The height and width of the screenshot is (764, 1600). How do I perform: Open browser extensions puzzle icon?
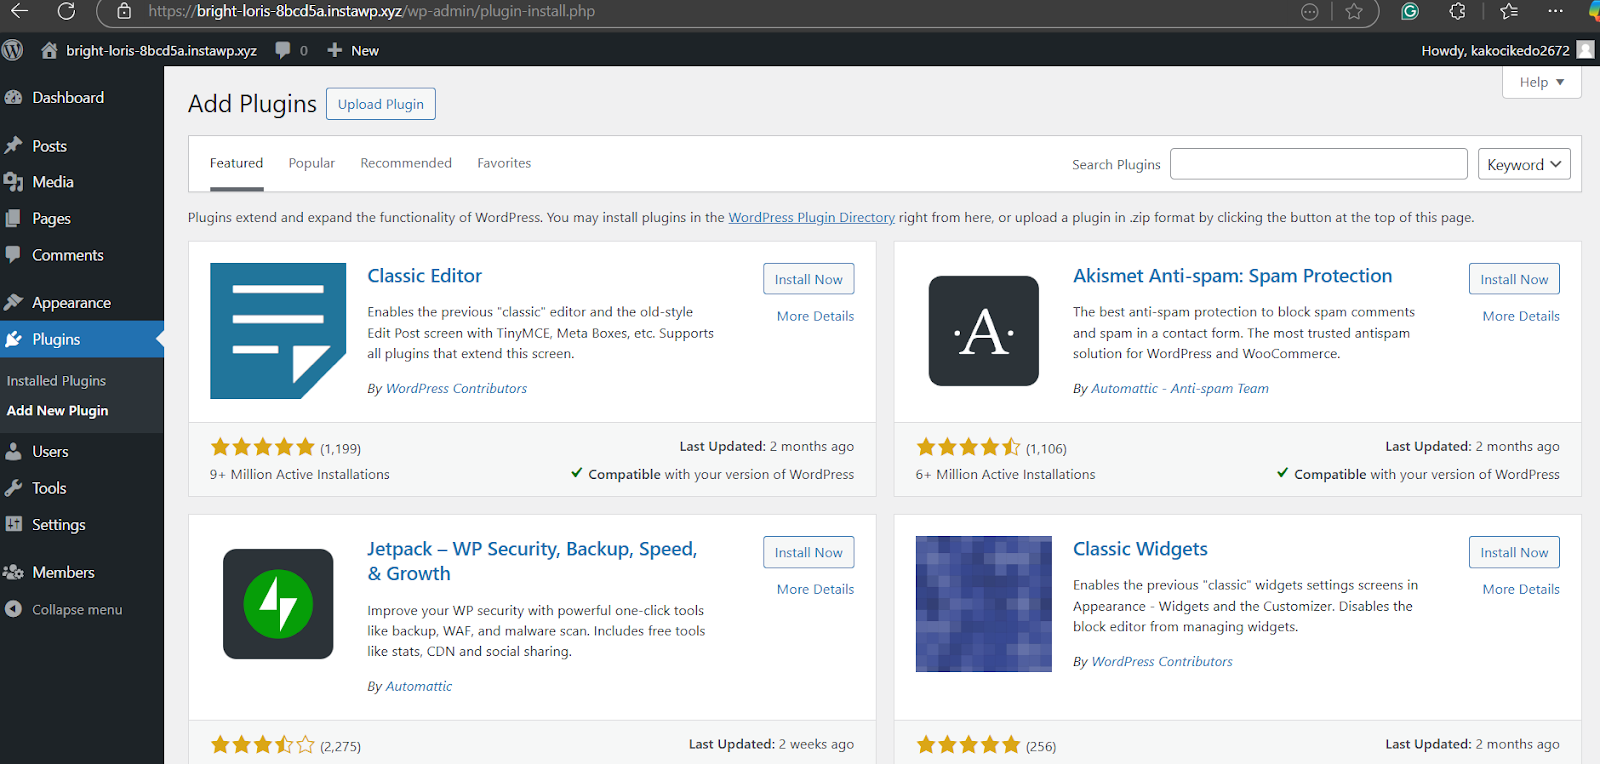point(1458,11)
